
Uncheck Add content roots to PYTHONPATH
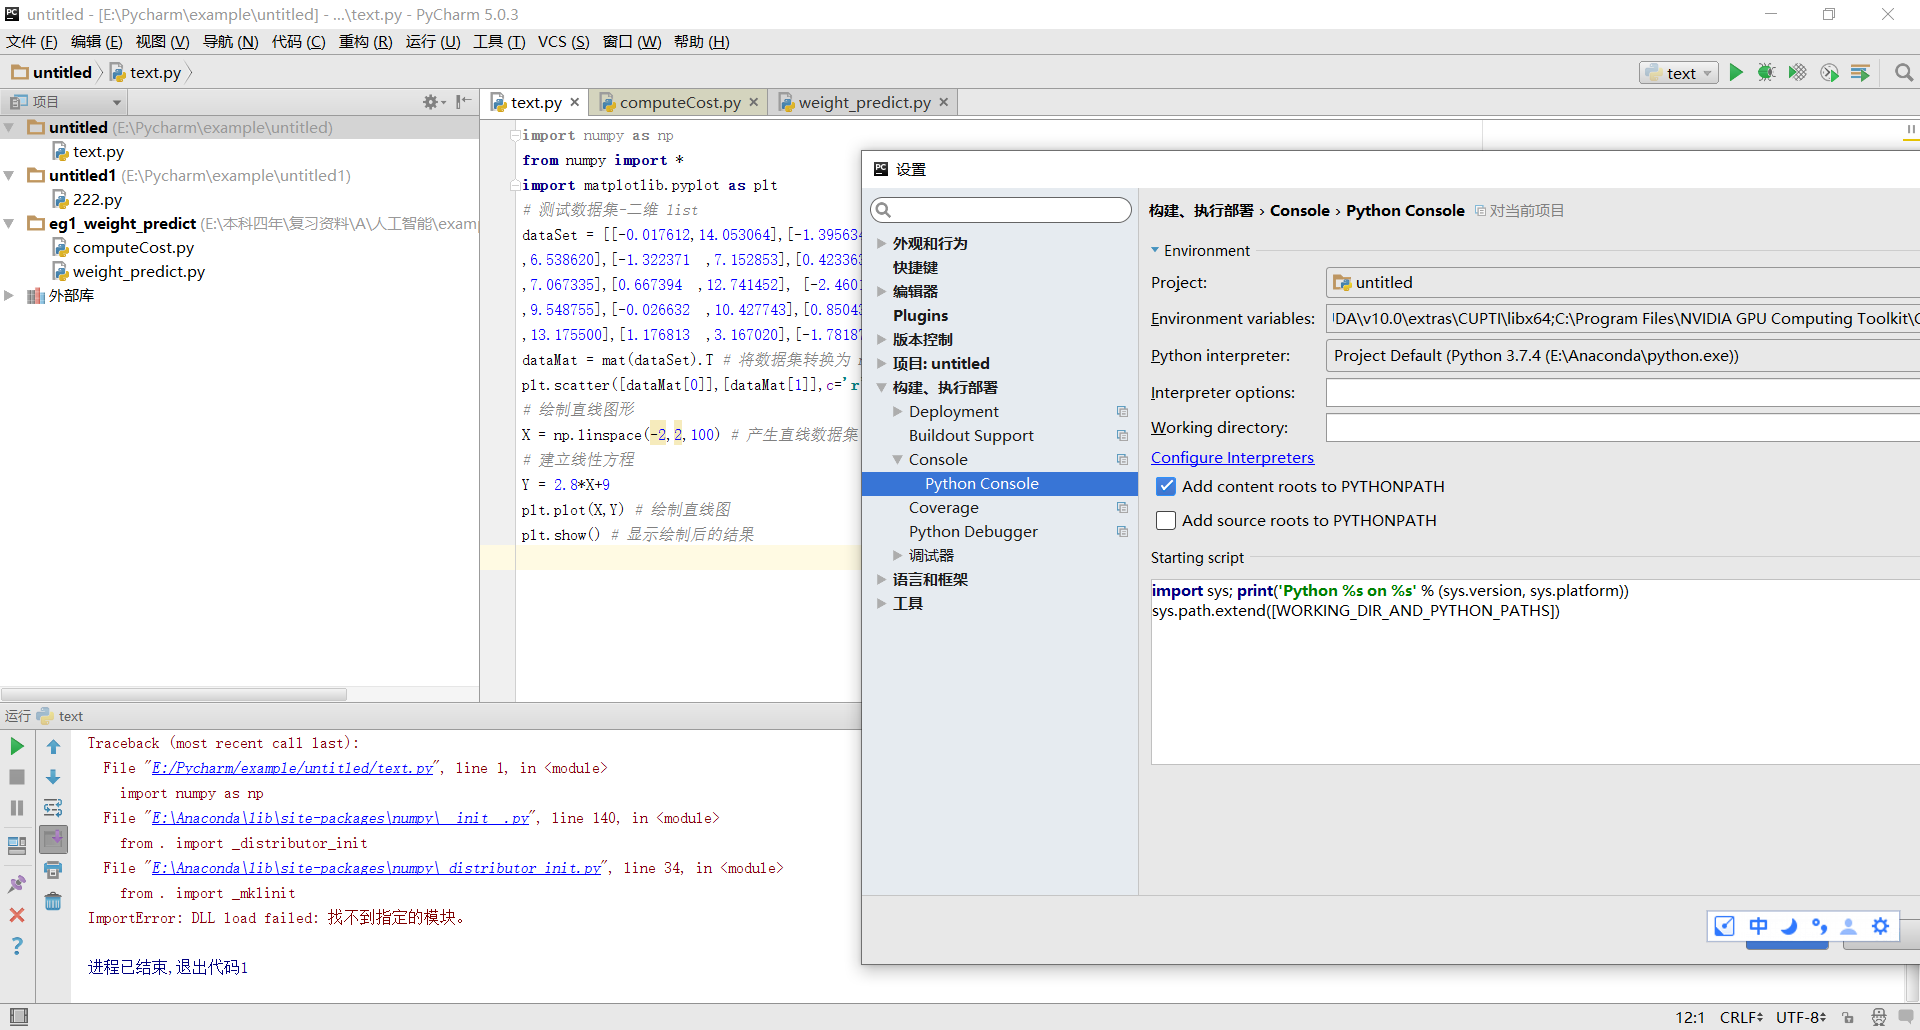1166,487
